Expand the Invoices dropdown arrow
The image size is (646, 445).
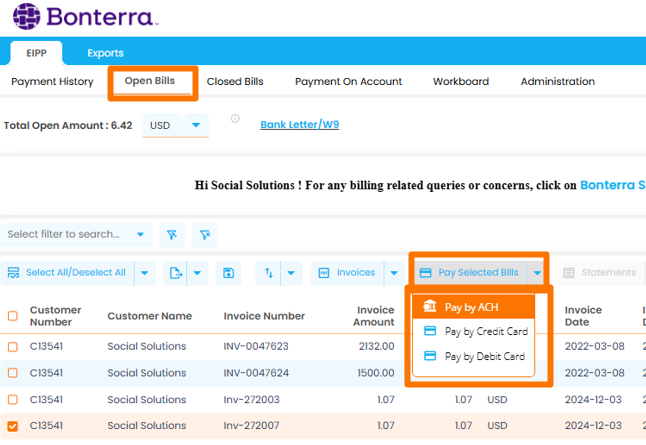click(x=394, y=273)
